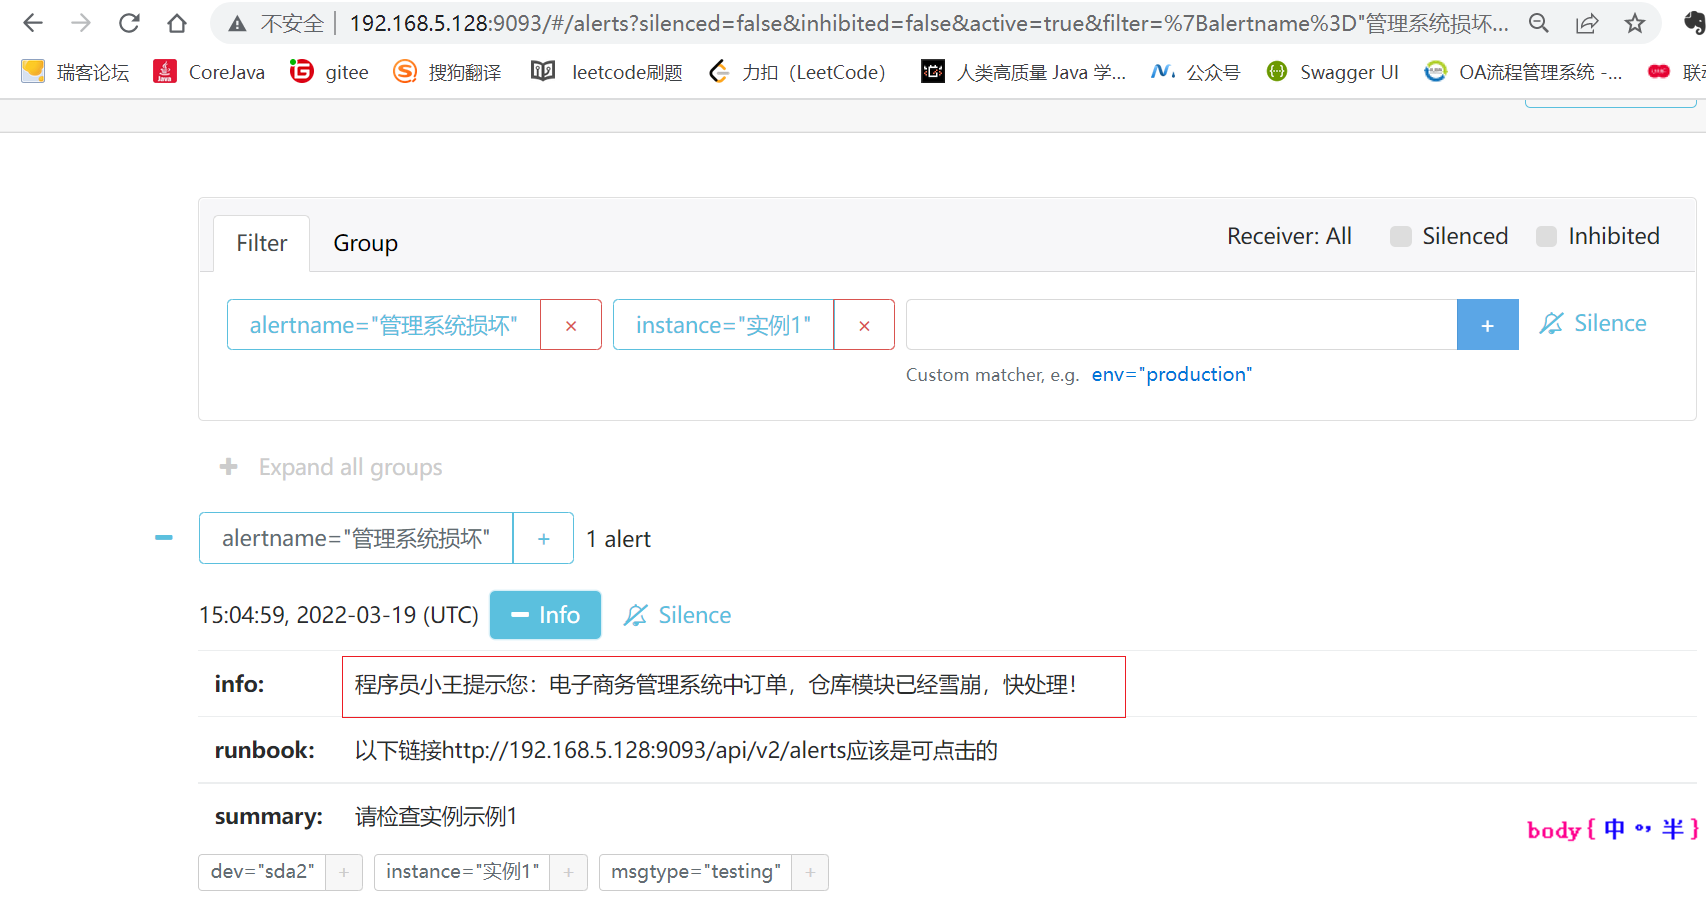Screen dimensions: 1706x902
Task: Click the bookmark star in the address bar
Action: (x=1635, y=22)
